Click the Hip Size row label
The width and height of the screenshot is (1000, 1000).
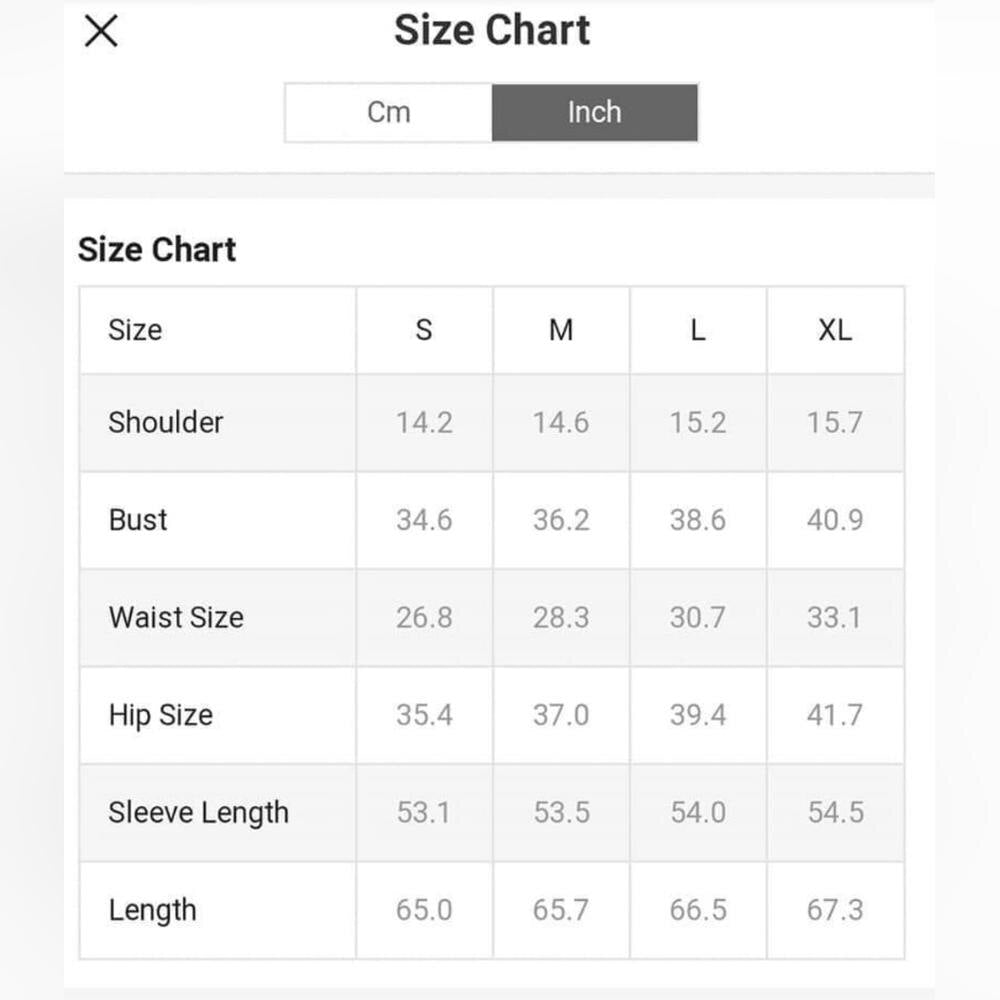click(x=161, y=715)
